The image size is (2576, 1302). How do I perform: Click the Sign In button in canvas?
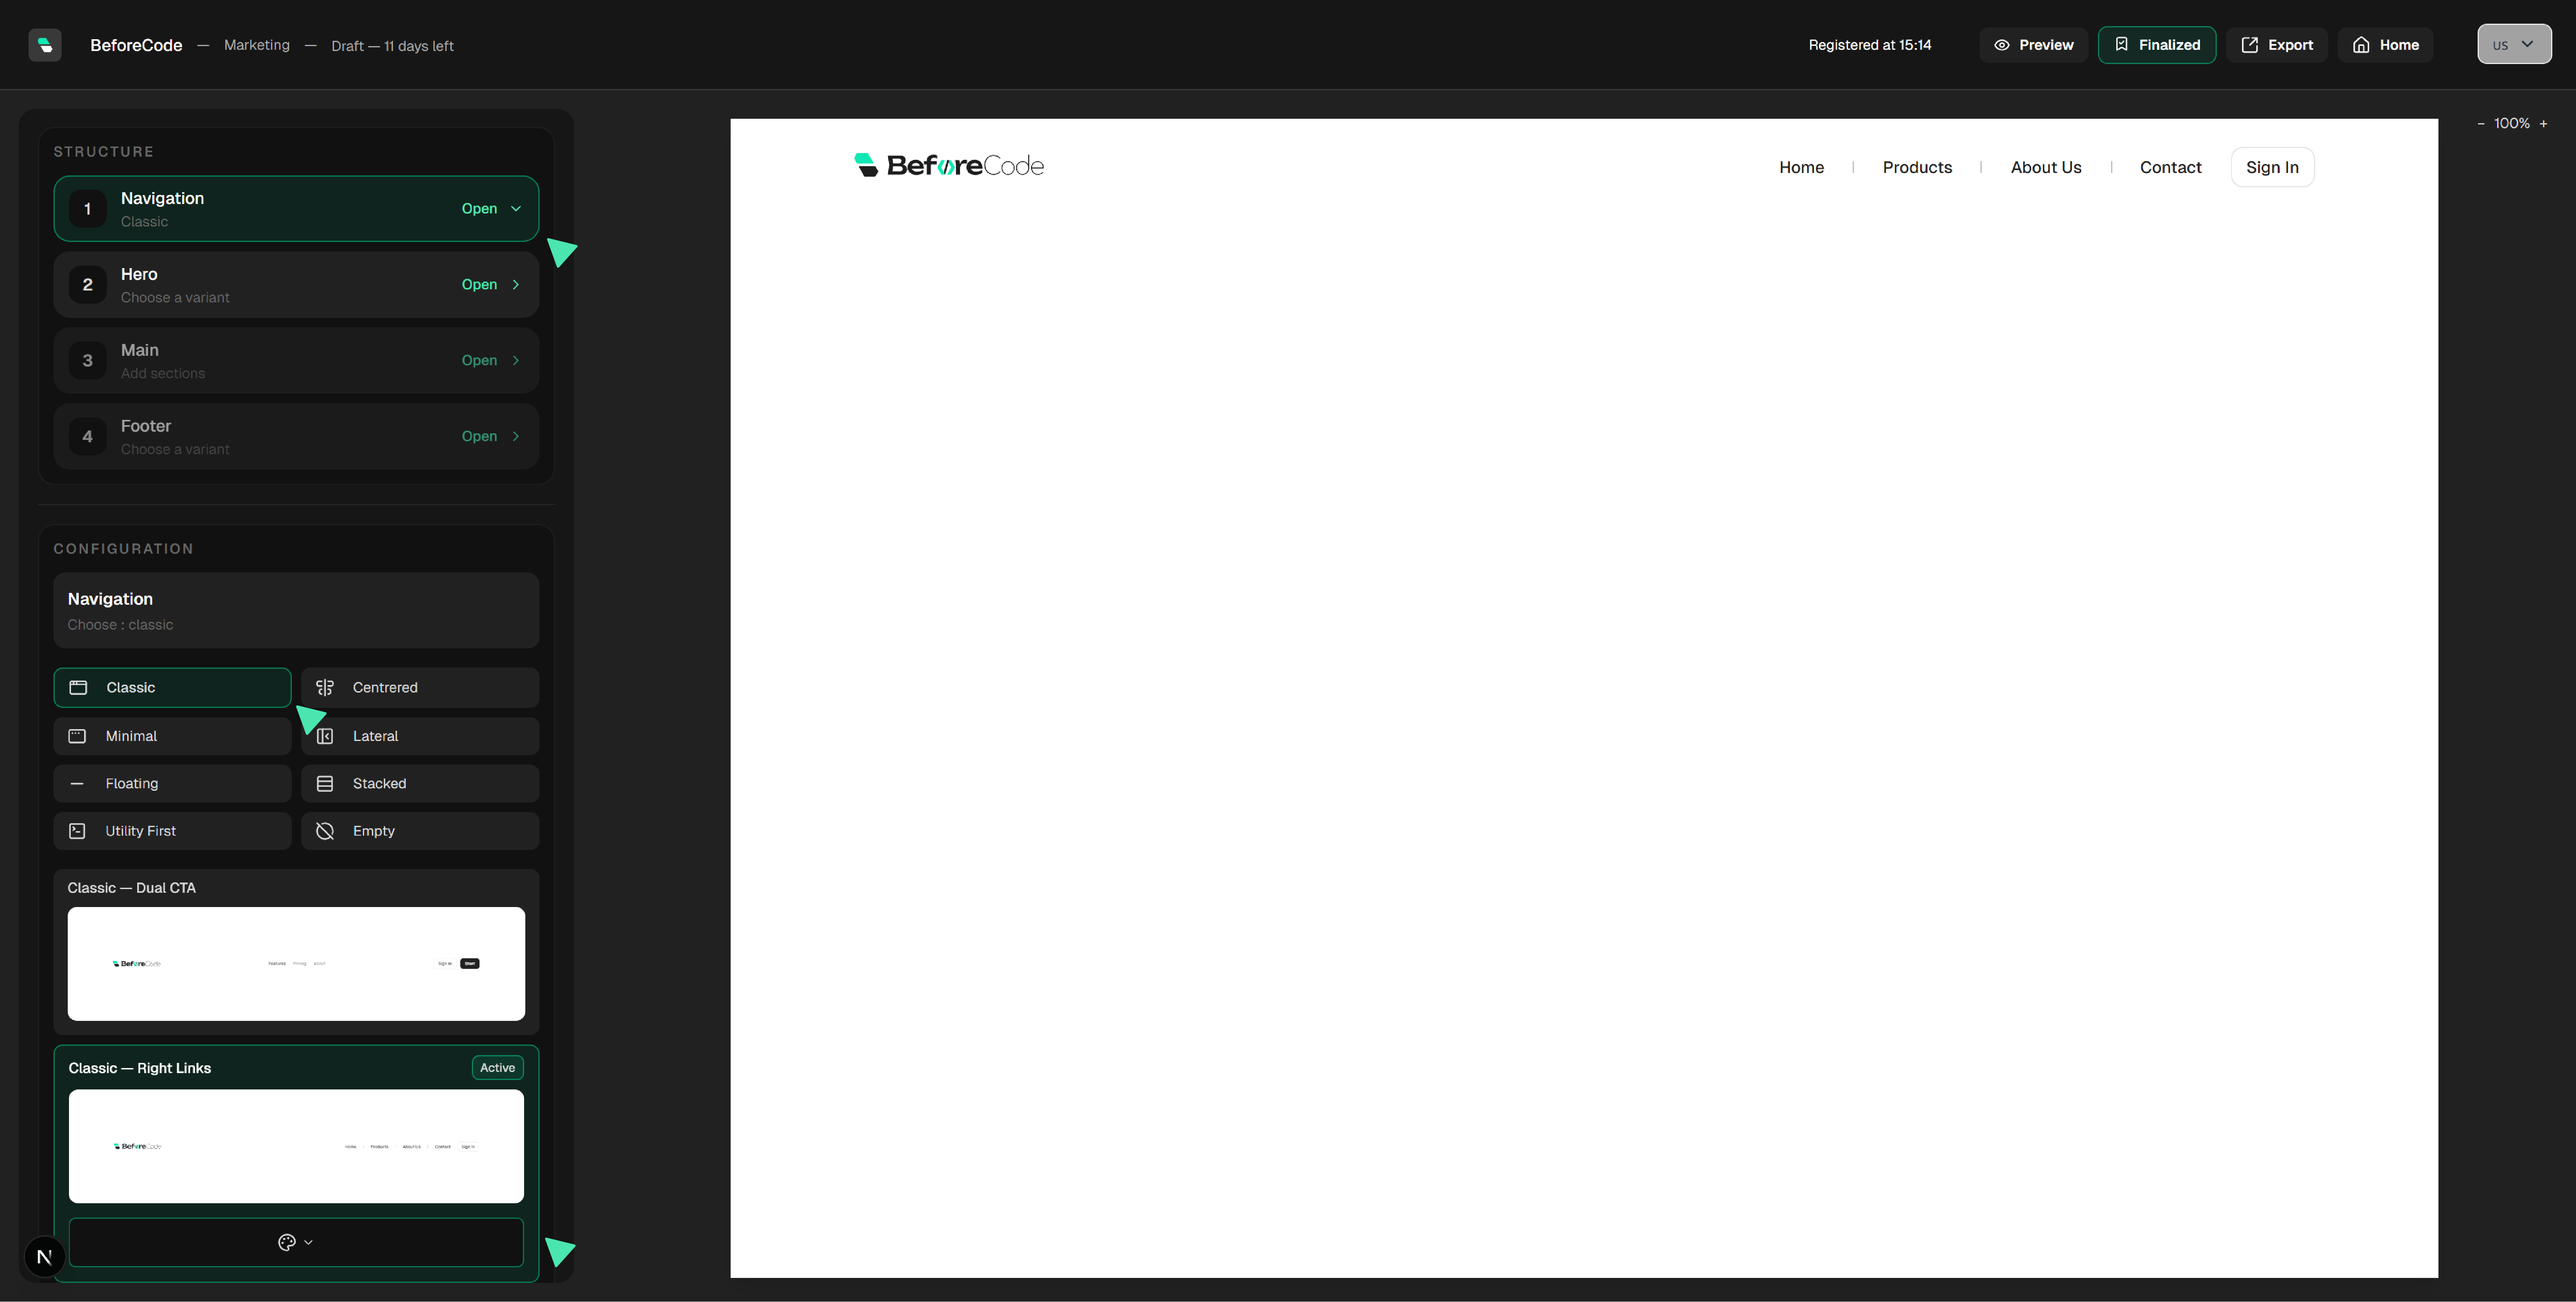[x=2272, y=167]
